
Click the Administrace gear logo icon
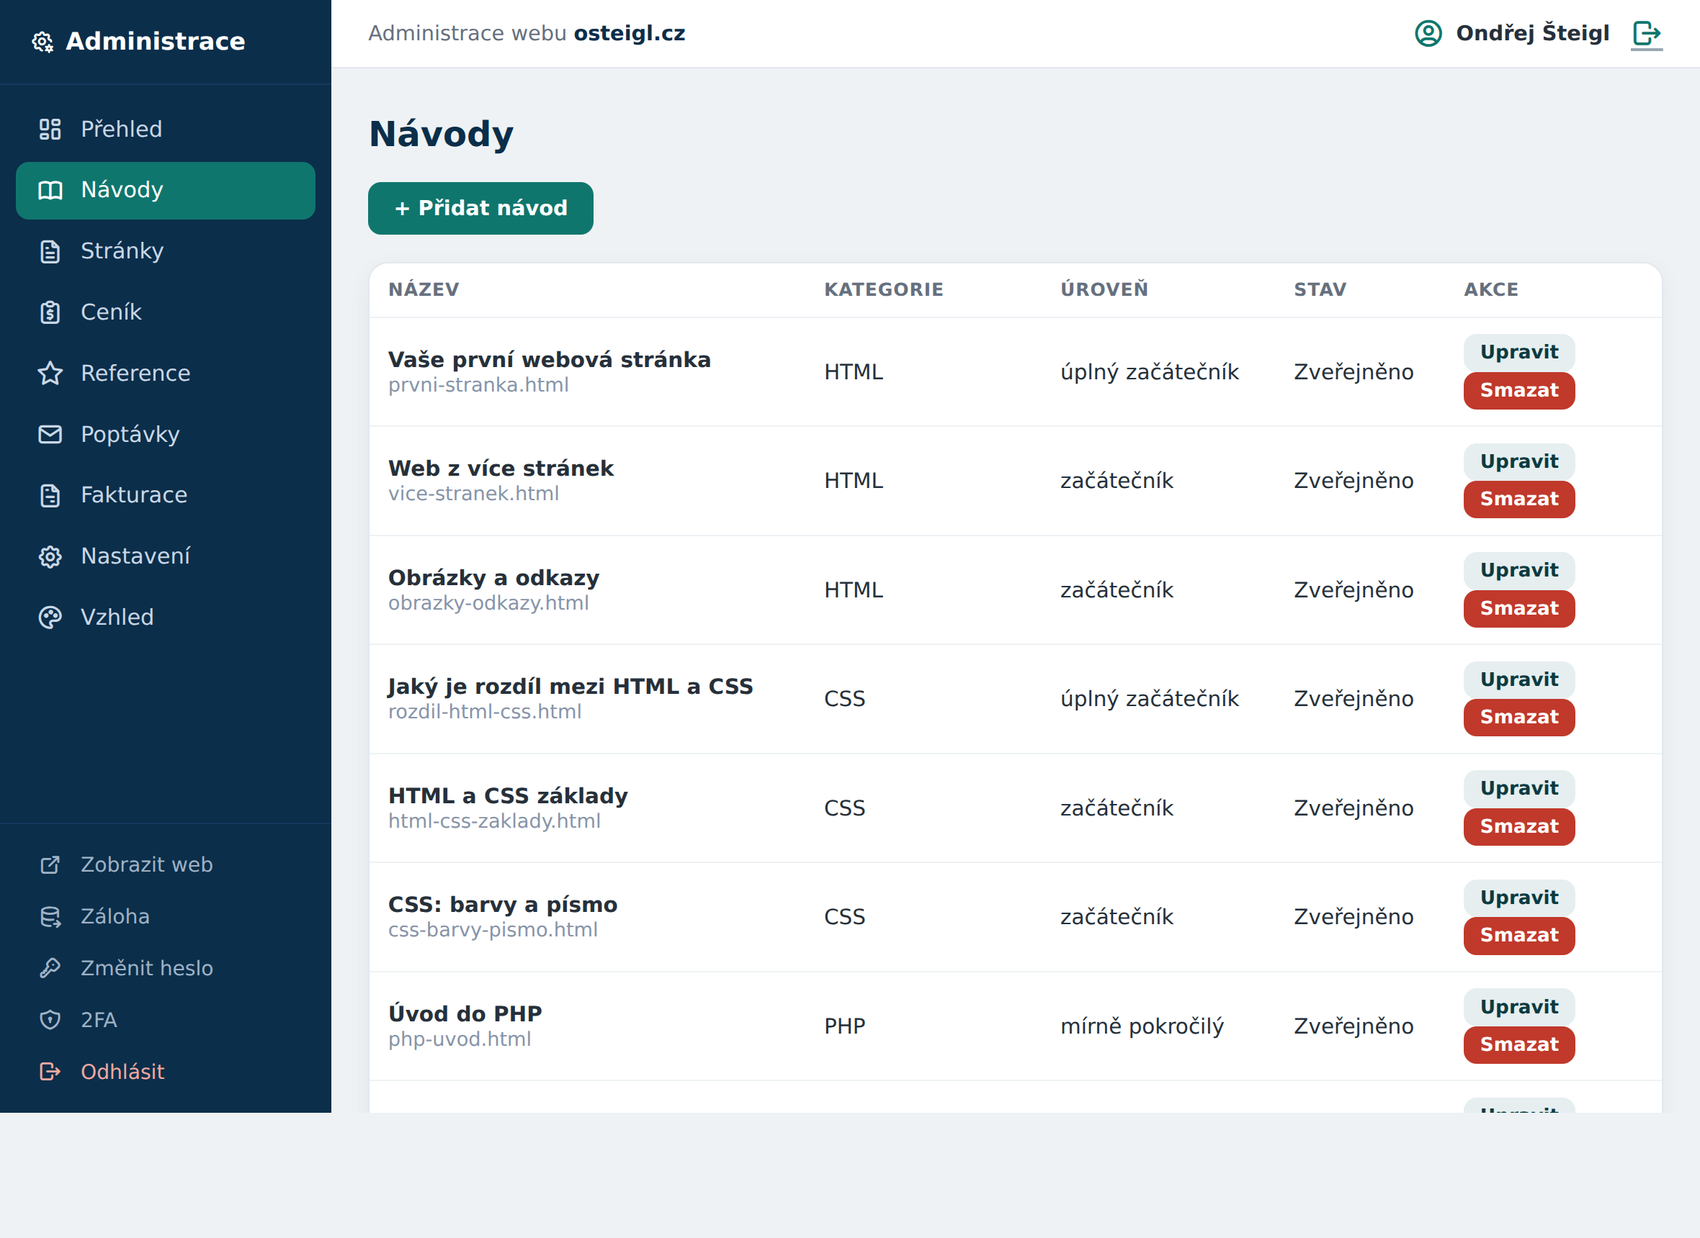(42, 42)
